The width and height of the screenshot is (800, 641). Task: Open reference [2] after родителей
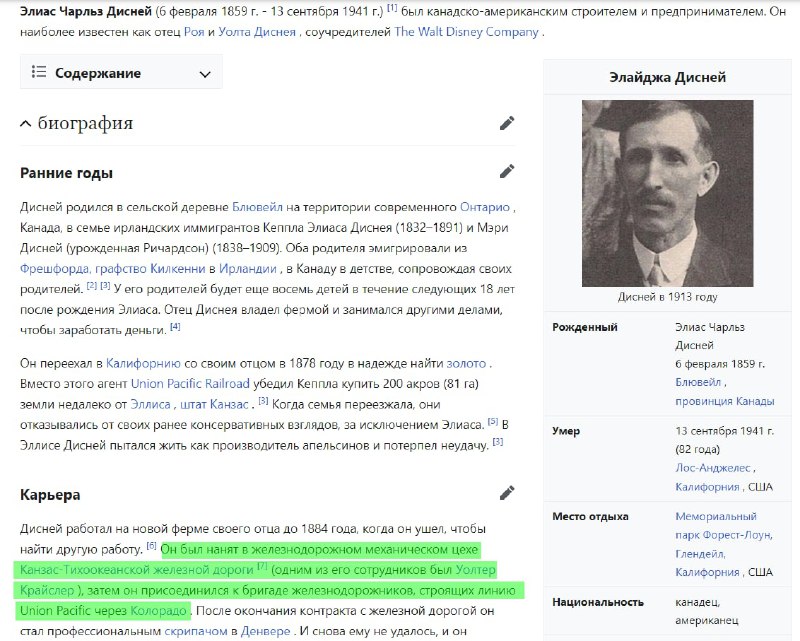(92, 286)
